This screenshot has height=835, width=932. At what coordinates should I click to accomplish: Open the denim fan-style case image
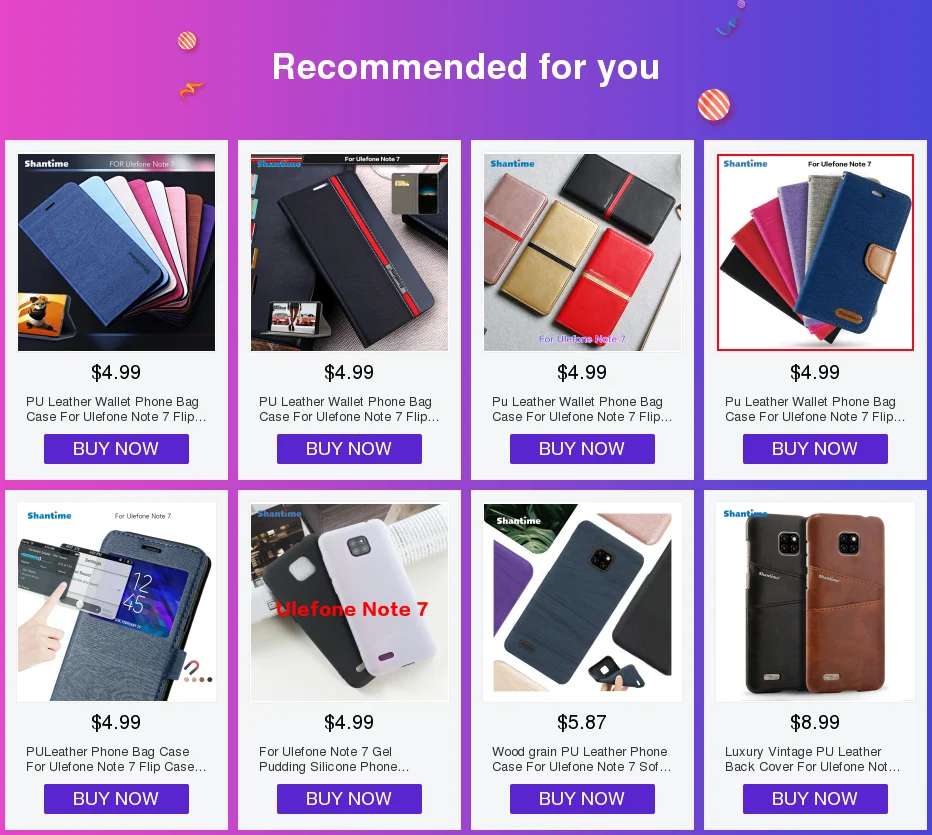coord(816,253)
